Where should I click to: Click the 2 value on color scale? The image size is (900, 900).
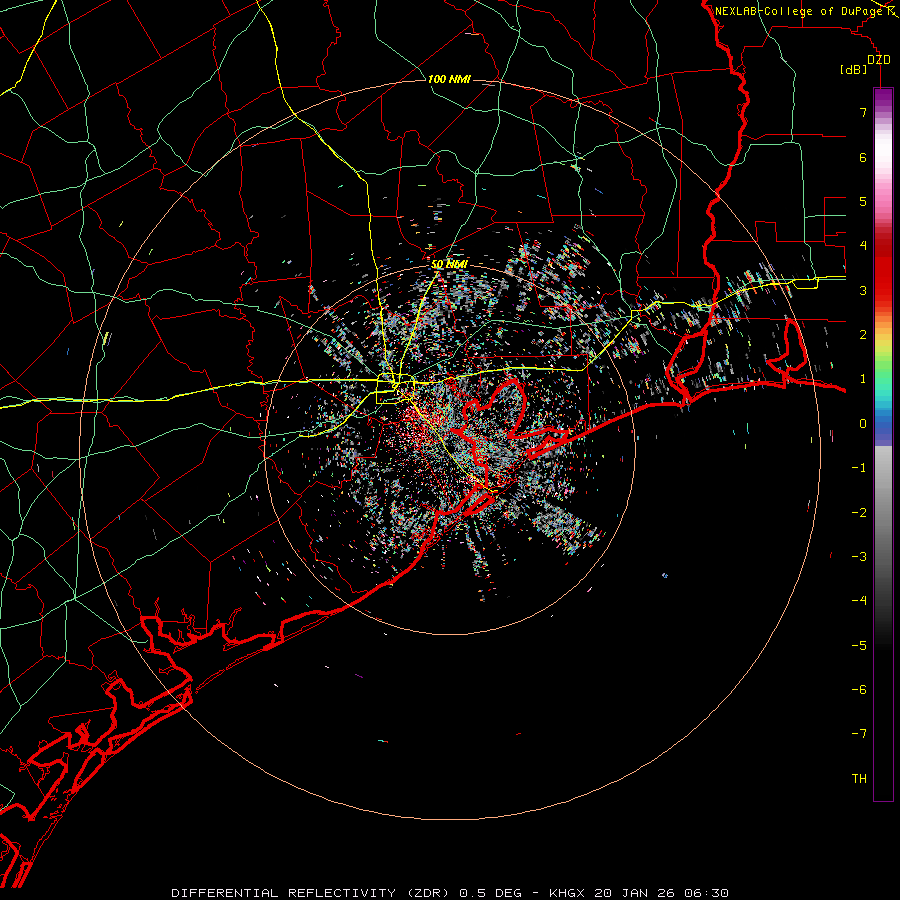tap(863, 335)
